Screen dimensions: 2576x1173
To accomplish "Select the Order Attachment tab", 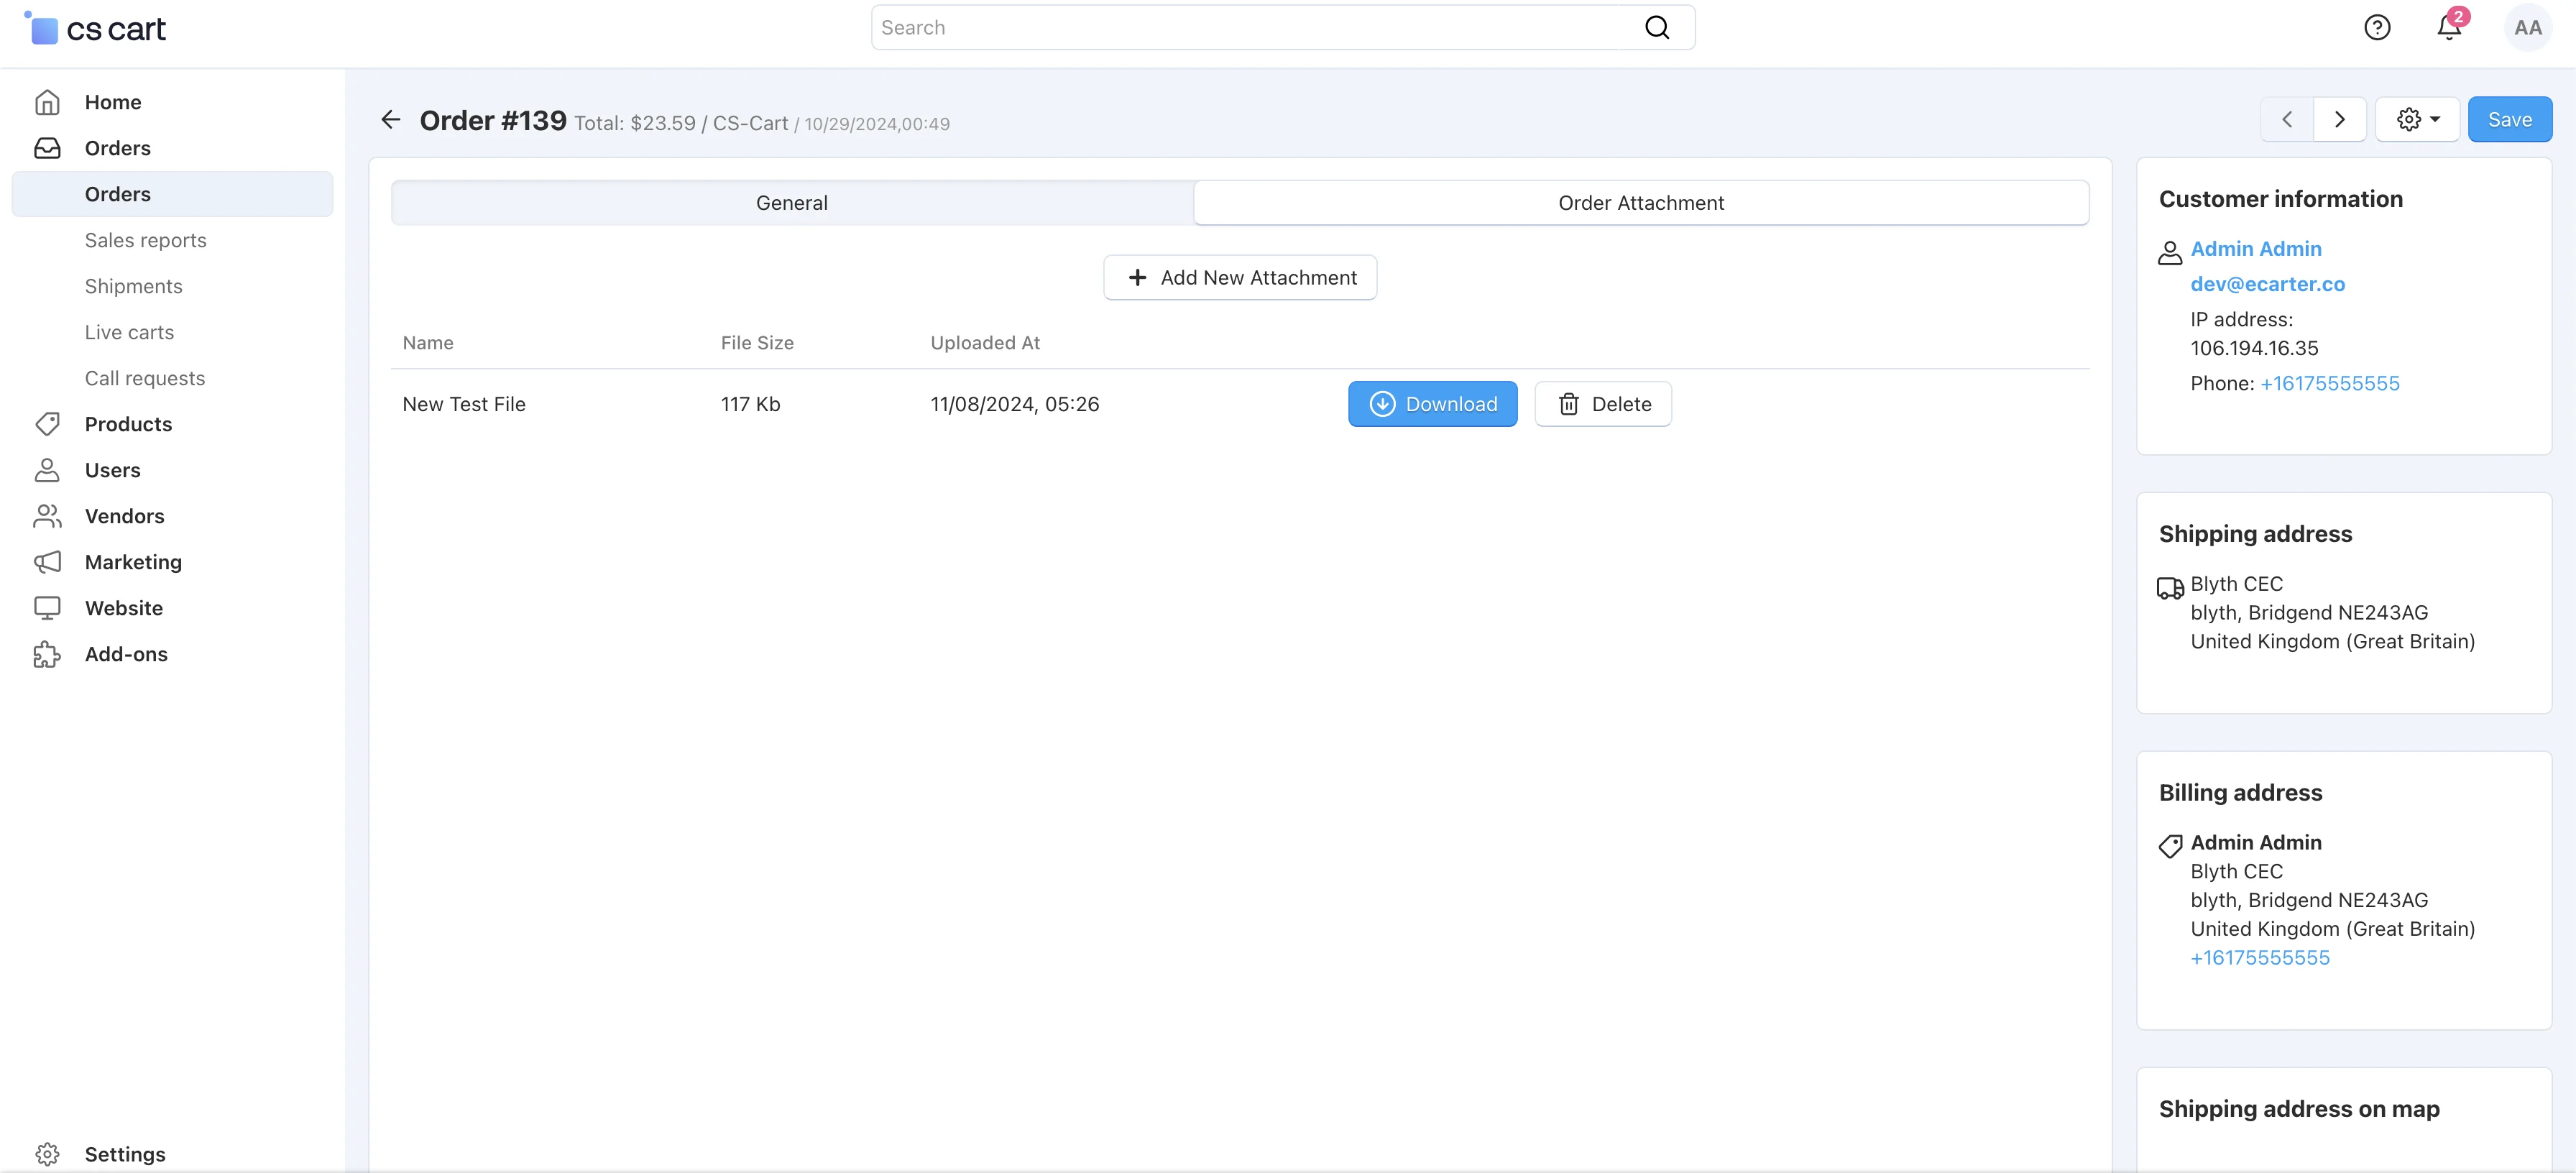I will 1640,203.
